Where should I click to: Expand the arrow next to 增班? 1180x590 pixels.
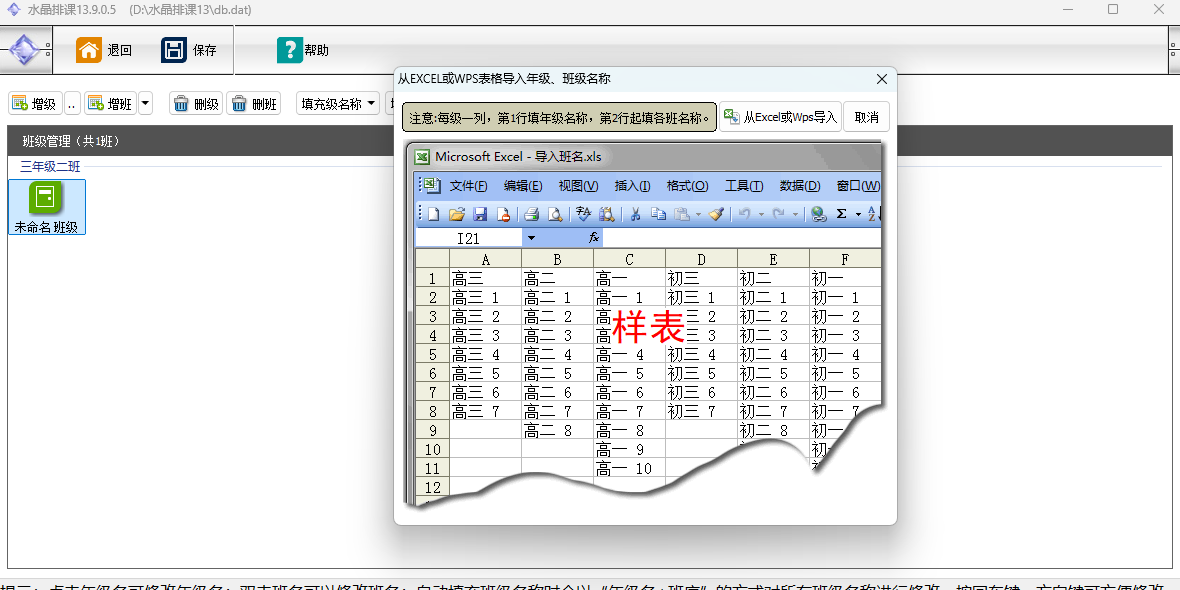coord(145,104)
